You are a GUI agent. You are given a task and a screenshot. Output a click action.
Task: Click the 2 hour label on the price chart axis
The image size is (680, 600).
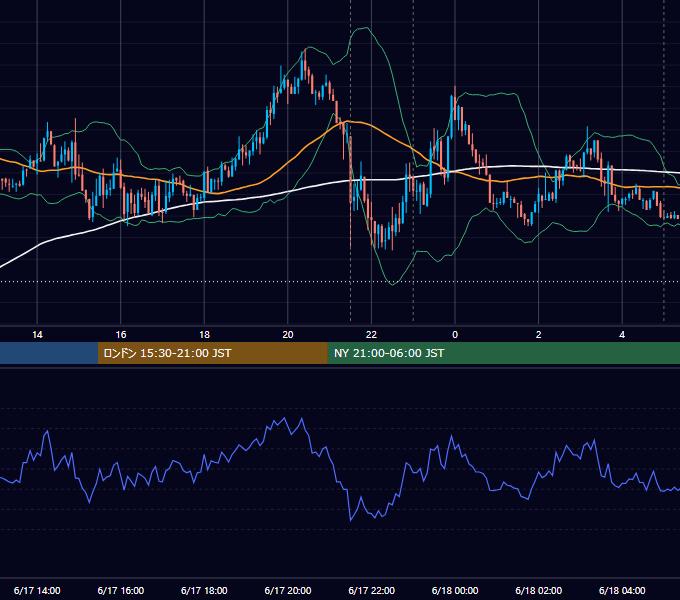tap(539, 335)
